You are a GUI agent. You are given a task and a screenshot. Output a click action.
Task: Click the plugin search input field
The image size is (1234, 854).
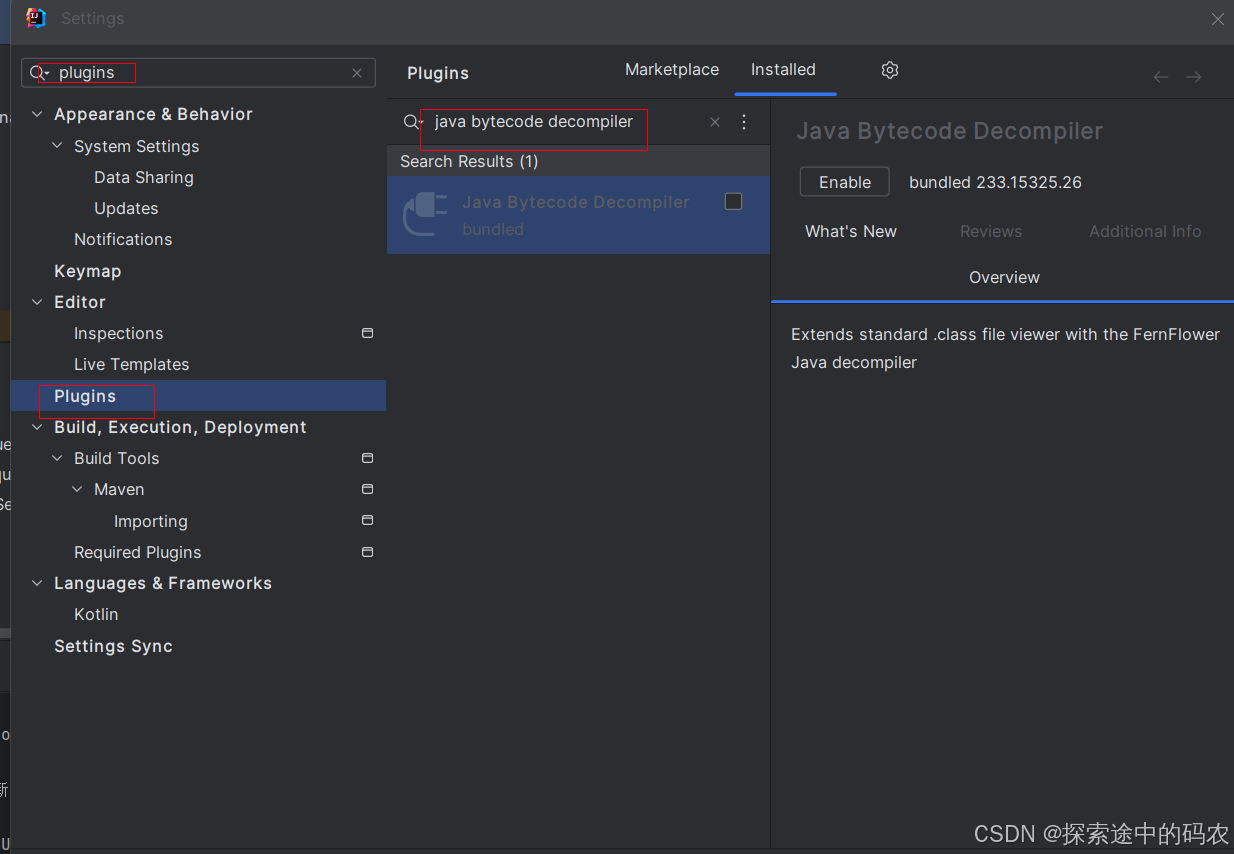(x=560, y=122)
